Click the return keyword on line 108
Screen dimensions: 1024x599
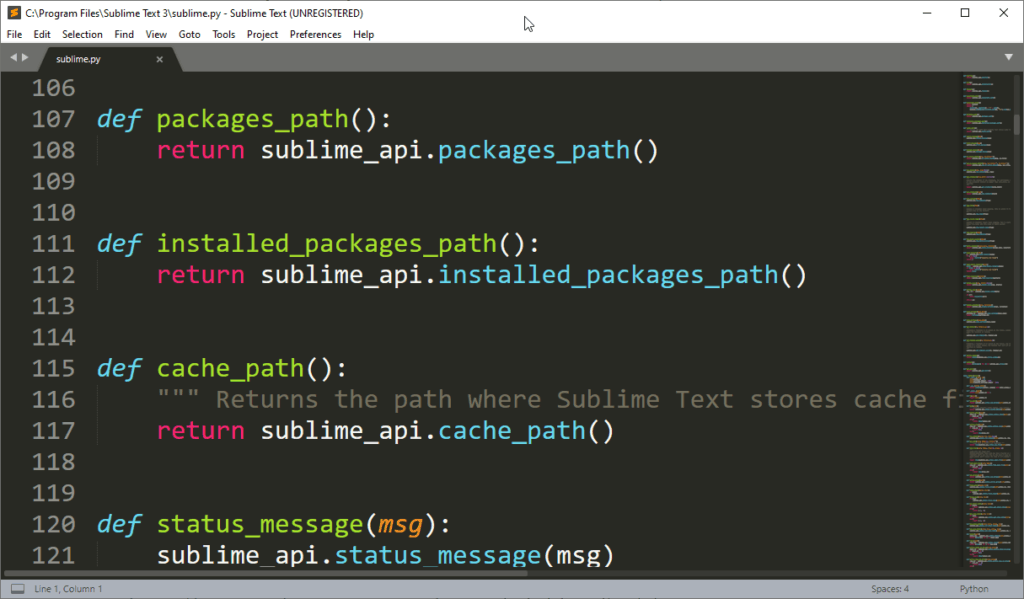coord(200,151)
